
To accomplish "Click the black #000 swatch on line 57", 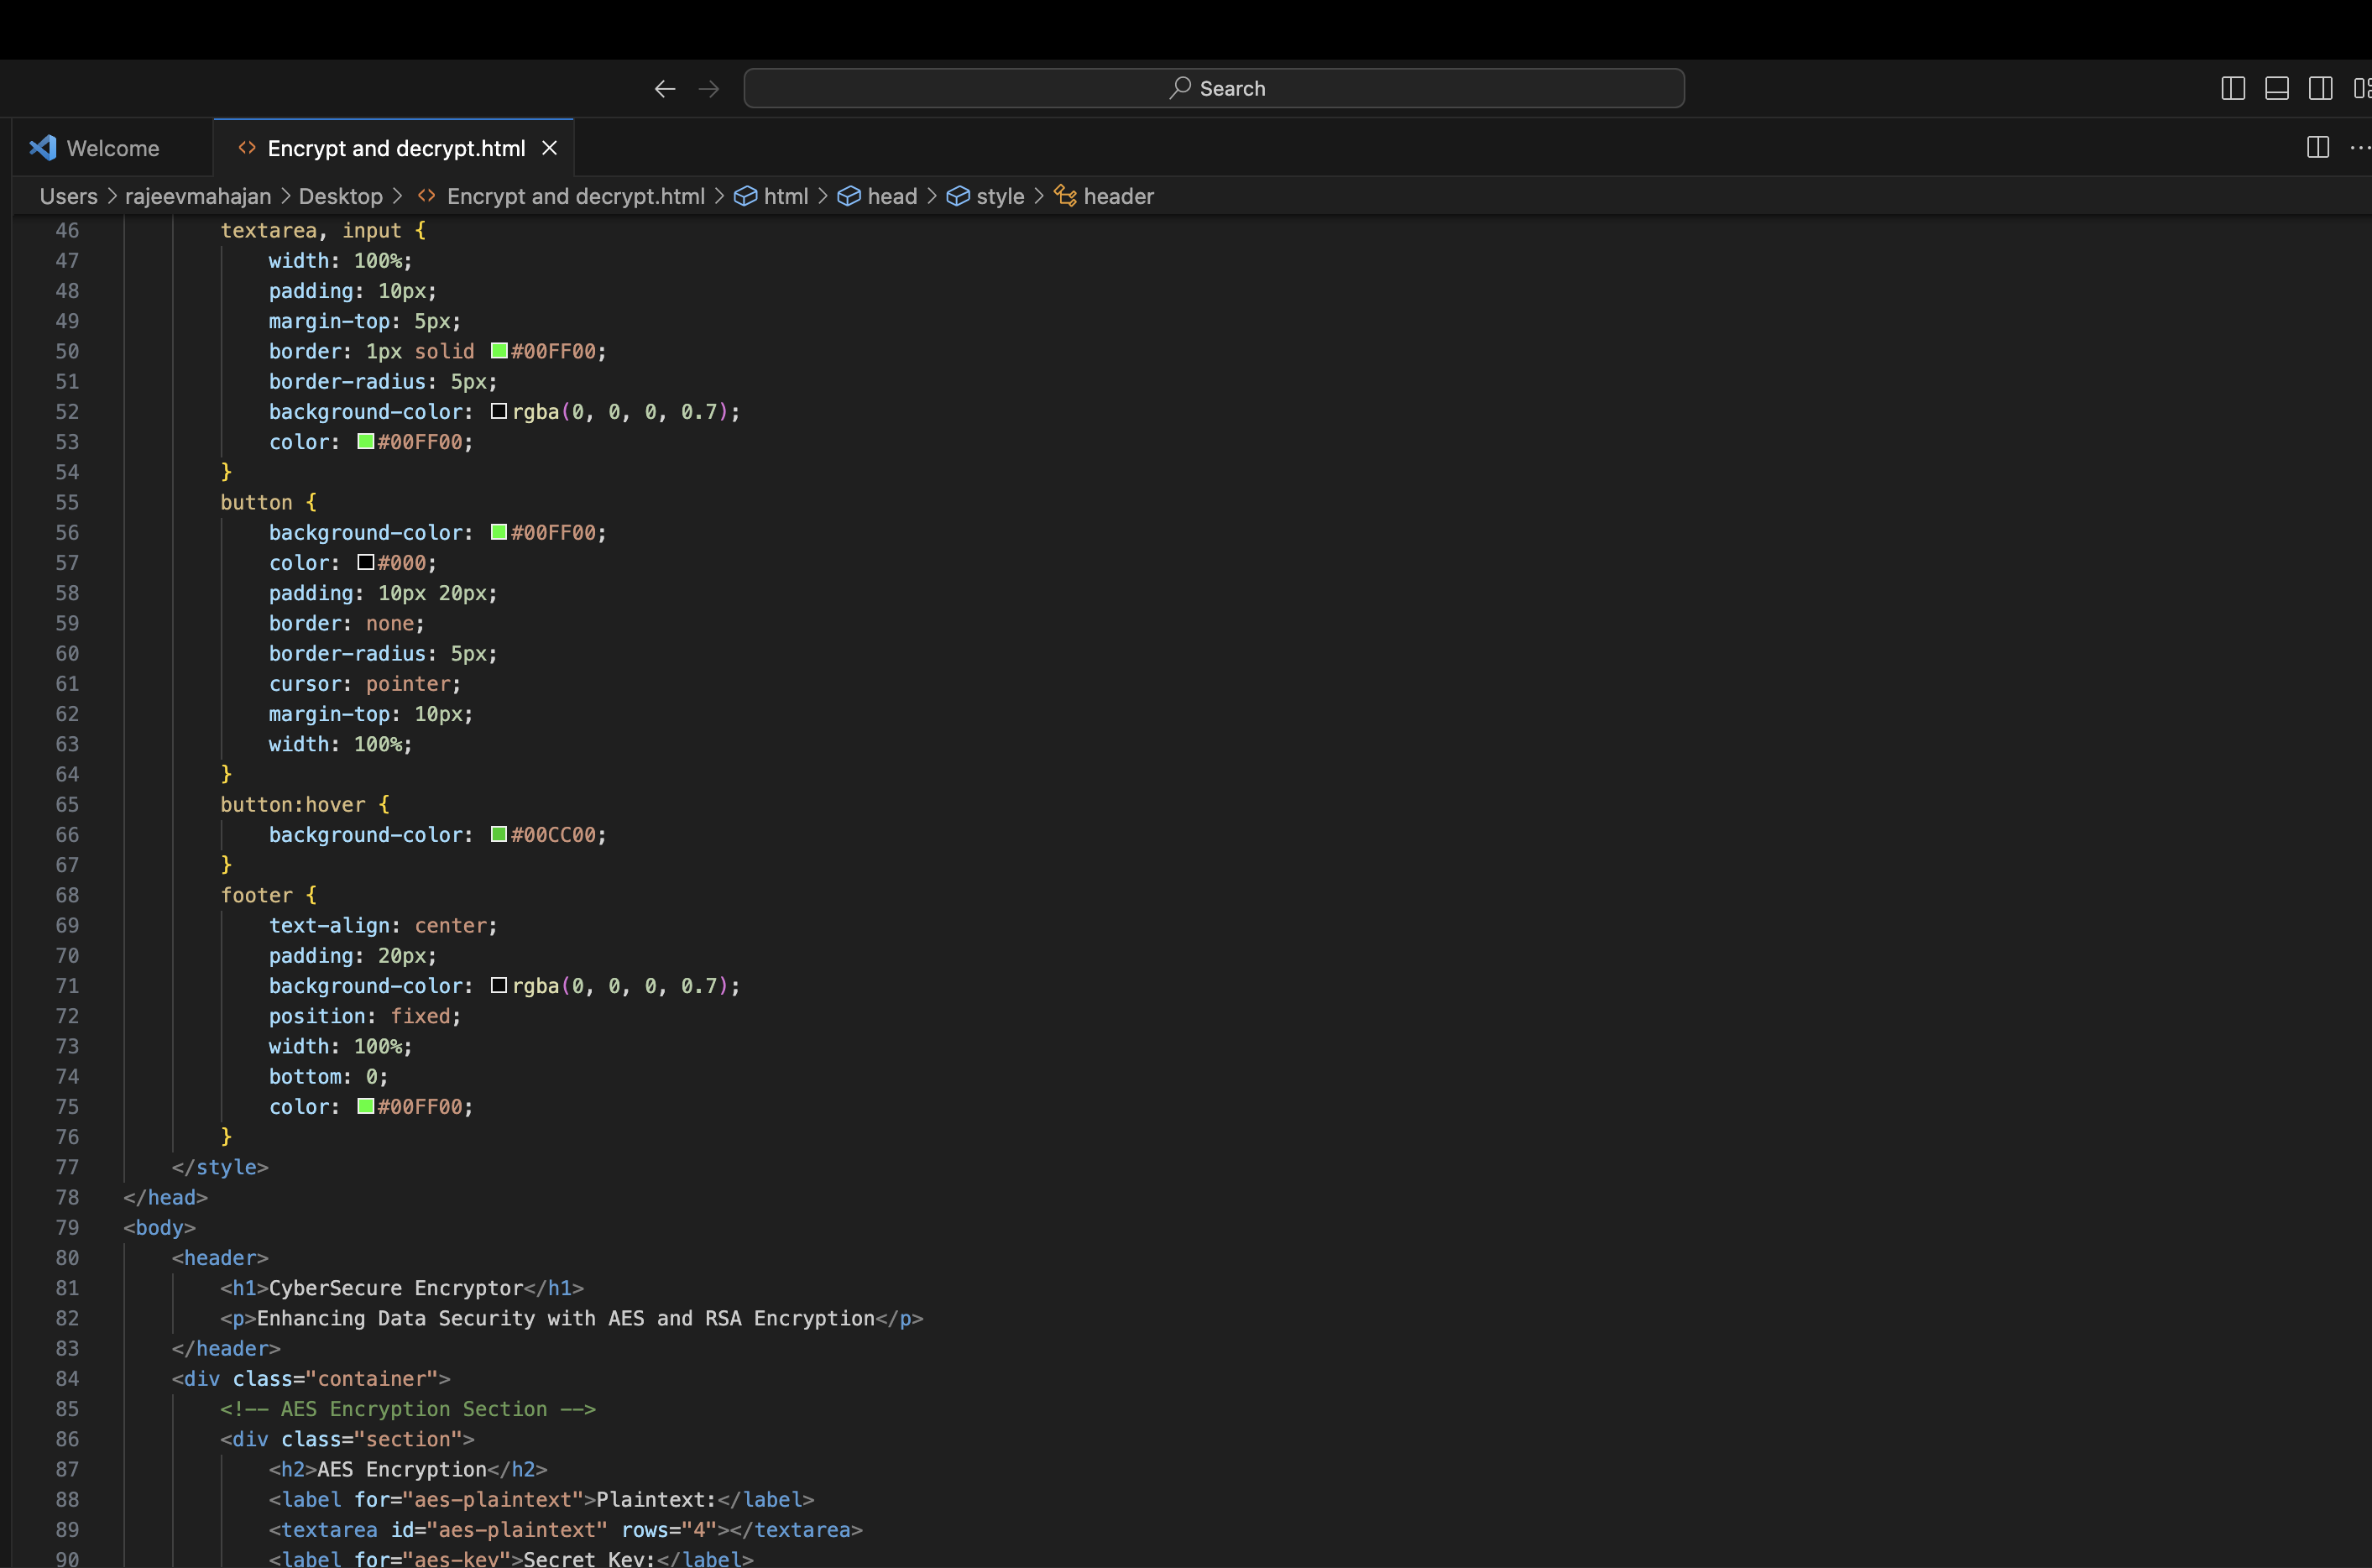I will tap(366, 562).
